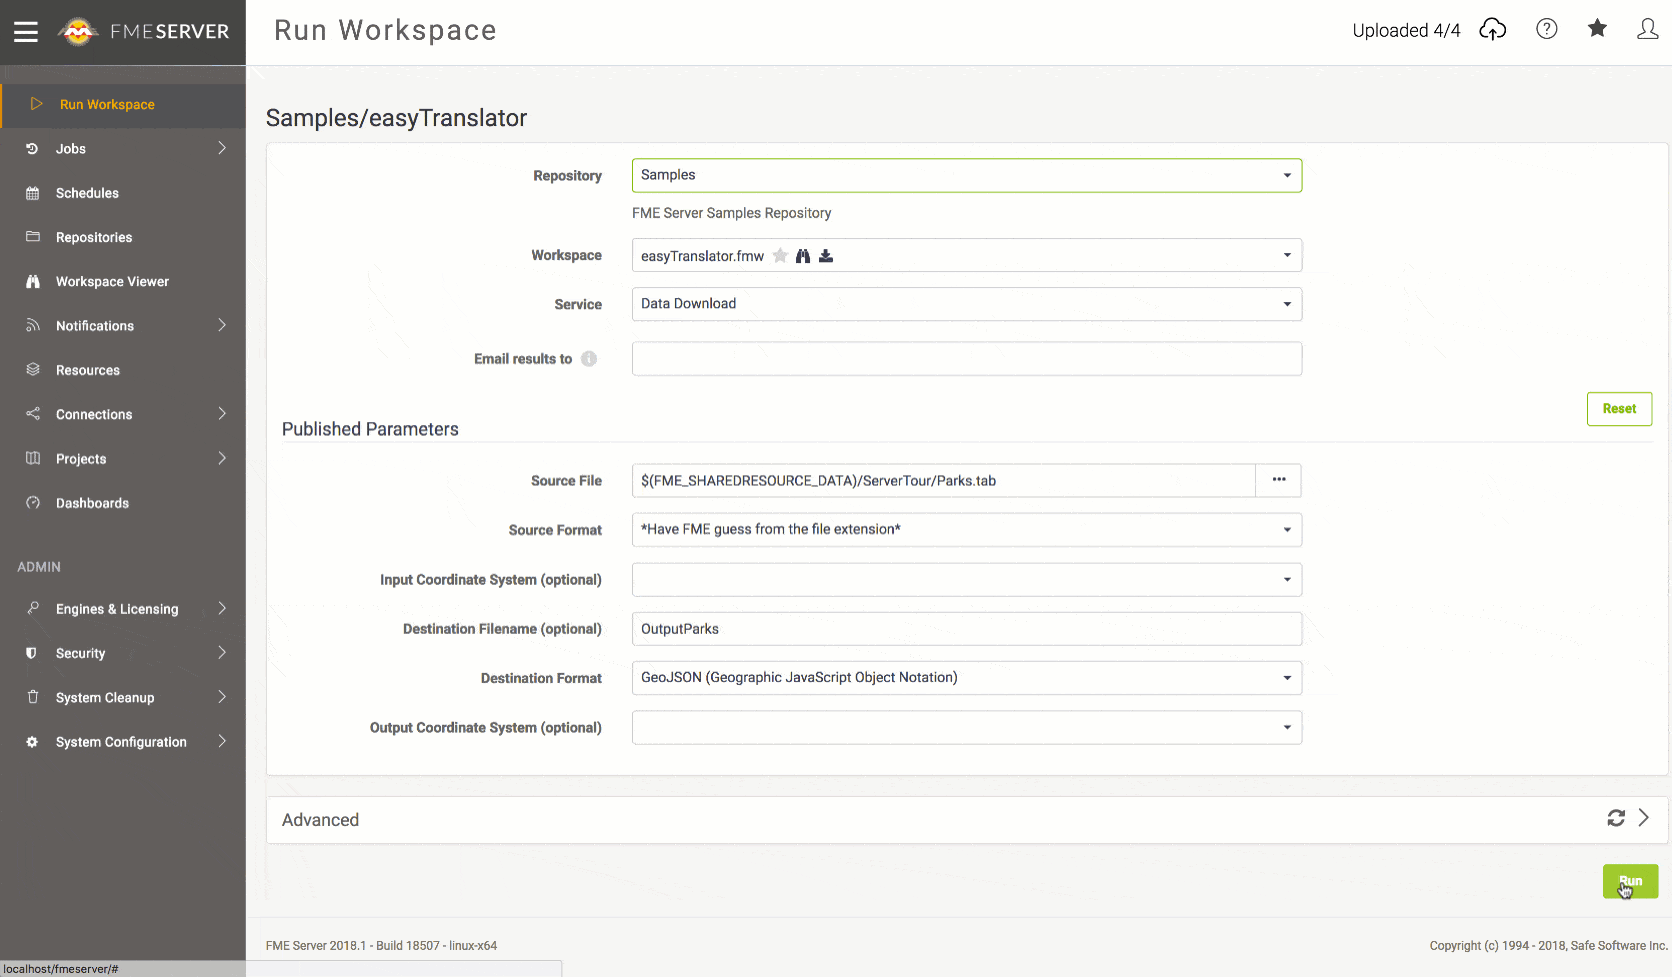View workspace via binoculars icon beside easyTranslator.fmw
The height and width of the screenshot is (977, 1672).
(802, 256)
